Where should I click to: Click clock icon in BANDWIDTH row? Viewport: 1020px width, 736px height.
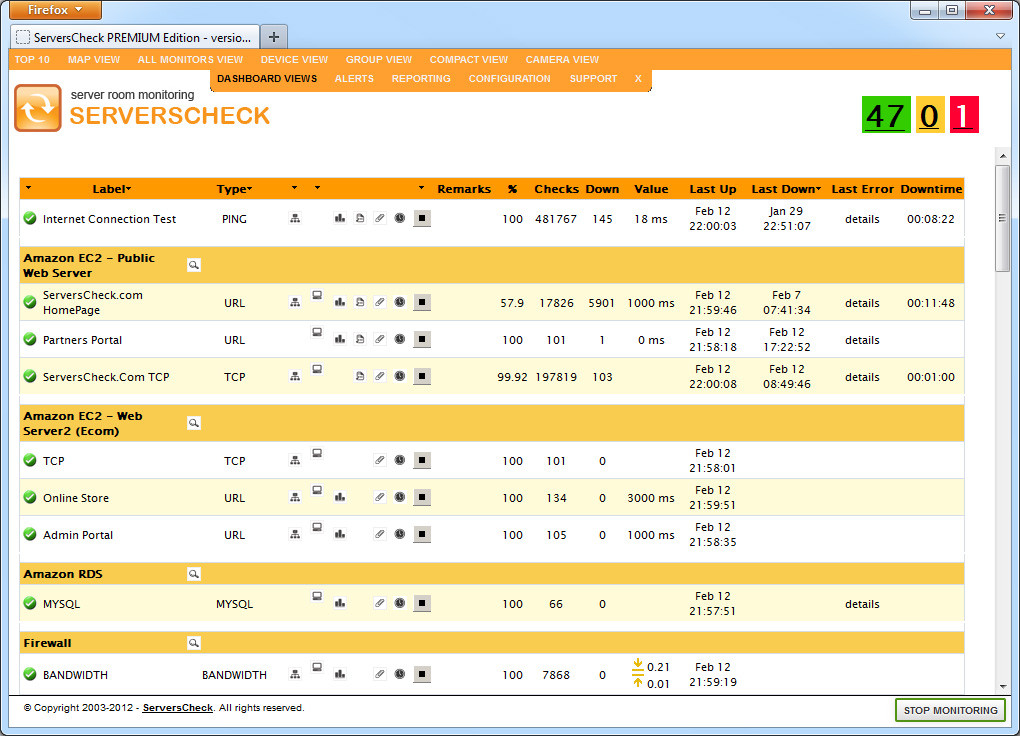400,674
